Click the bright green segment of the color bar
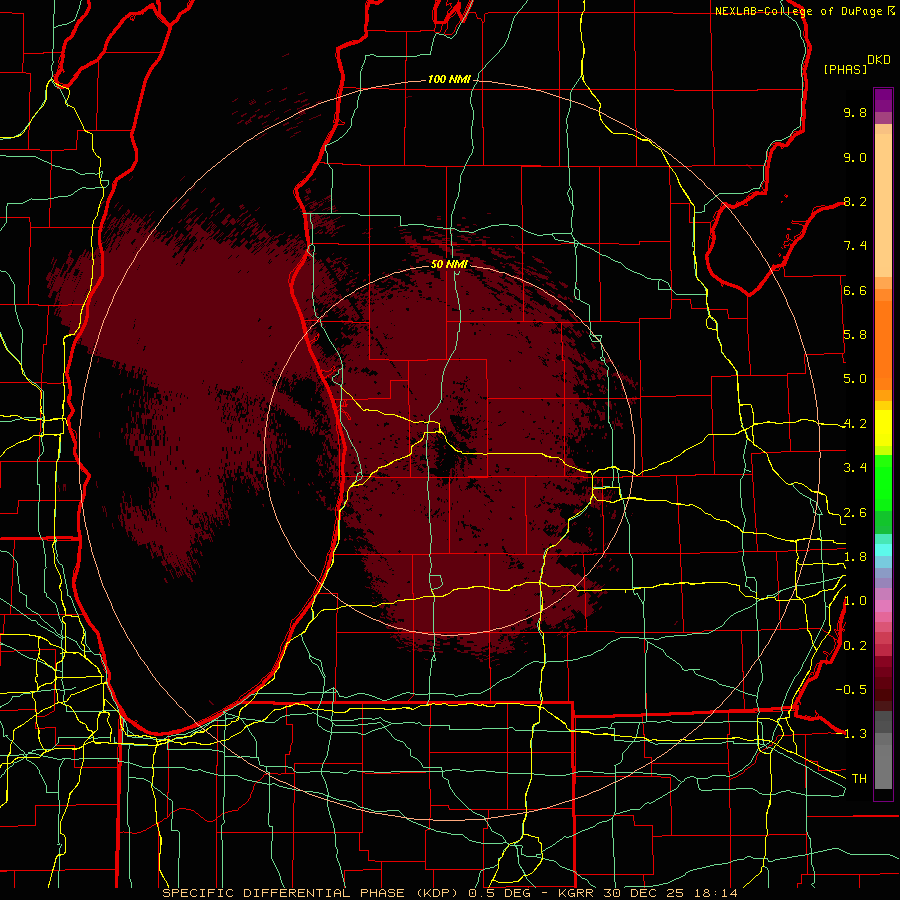The width and height of the screenshot is (900, 900). coord(883,483)
